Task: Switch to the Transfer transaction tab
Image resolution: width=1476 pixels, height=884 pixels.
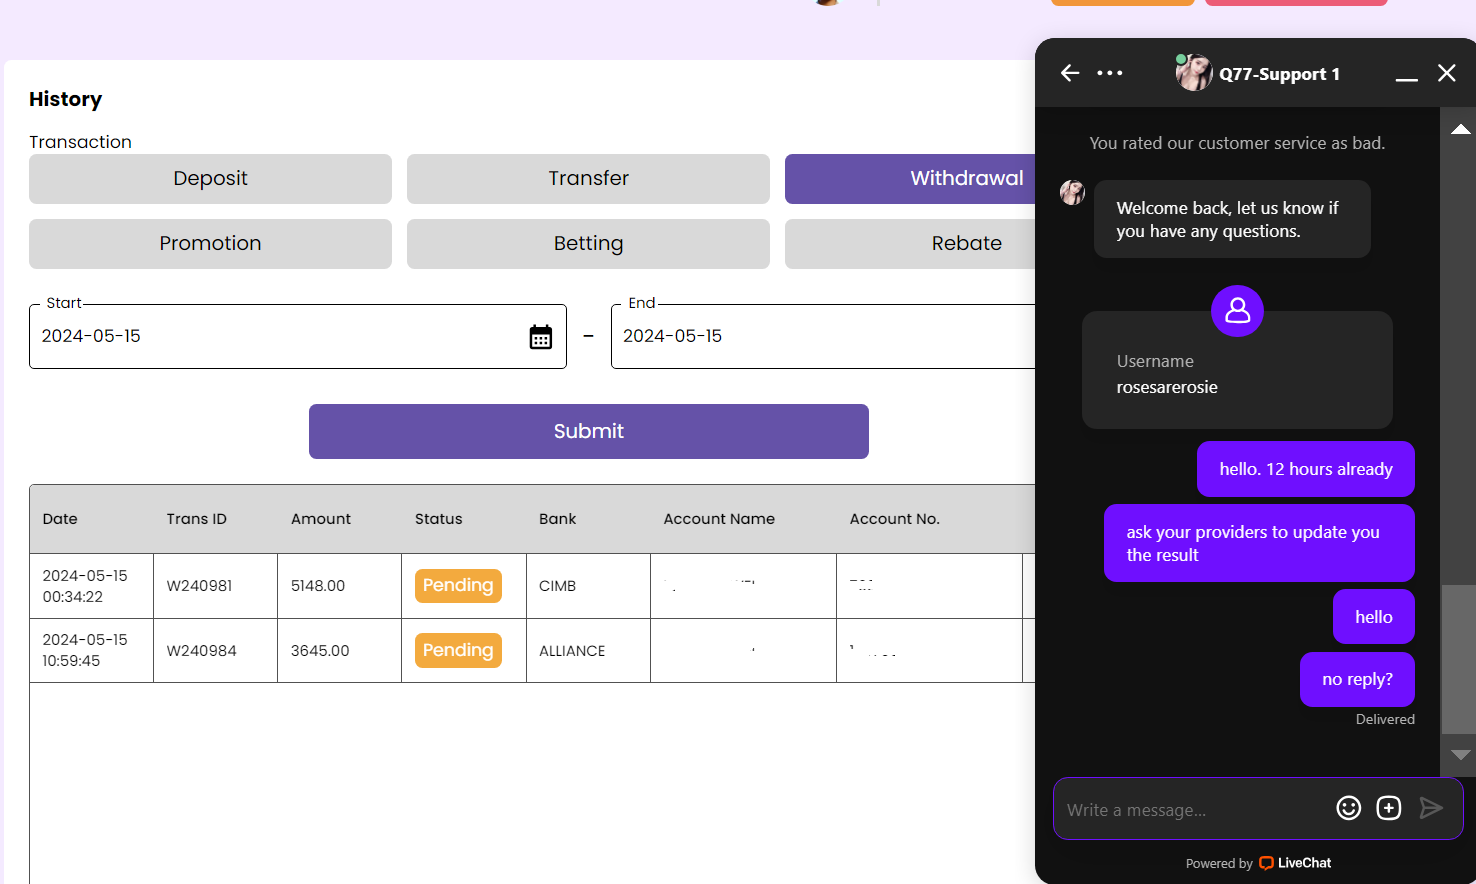Action: (x=588, y=179)
